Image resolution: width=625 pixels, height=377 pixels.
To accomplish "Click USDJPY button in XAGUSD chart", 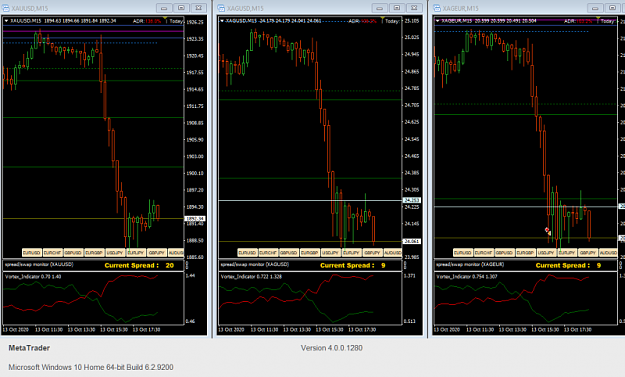I will 330,253.
